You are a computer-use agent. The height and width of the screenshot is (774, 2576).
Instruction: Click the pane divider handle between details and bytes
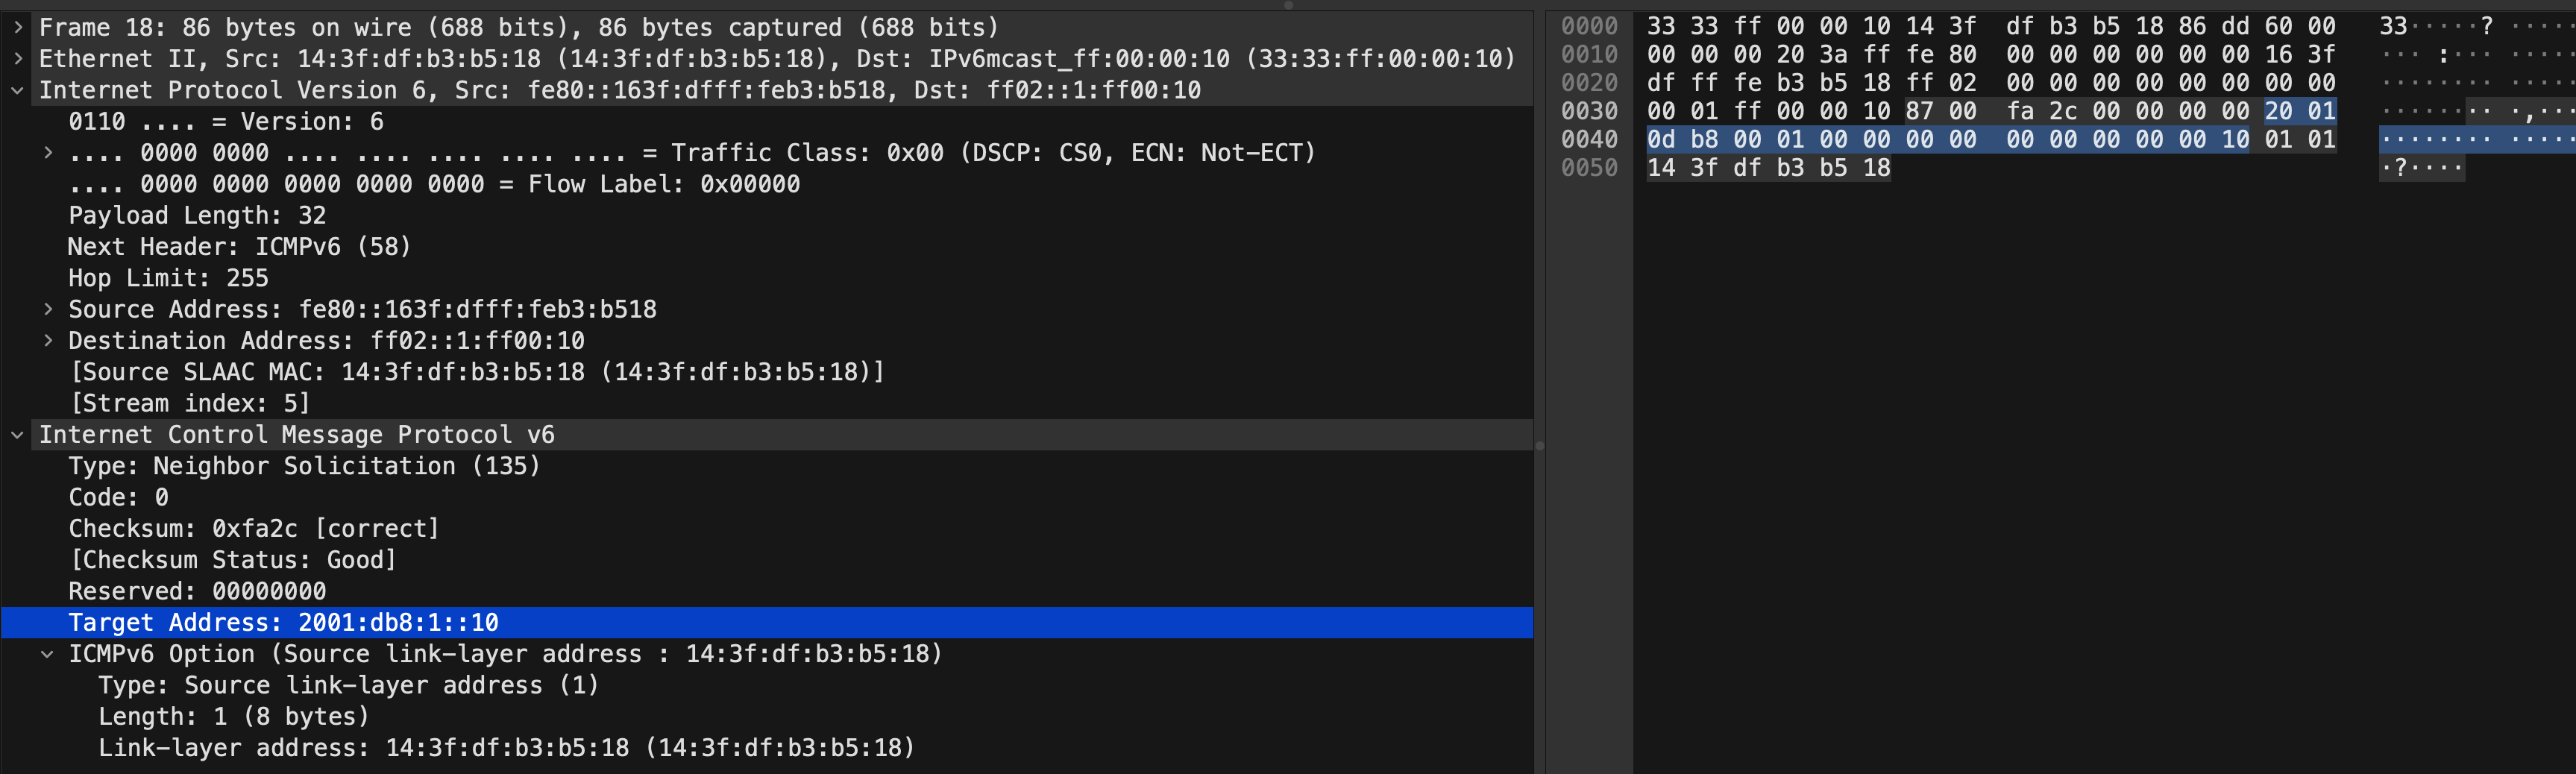click(x=1540, y=446)
